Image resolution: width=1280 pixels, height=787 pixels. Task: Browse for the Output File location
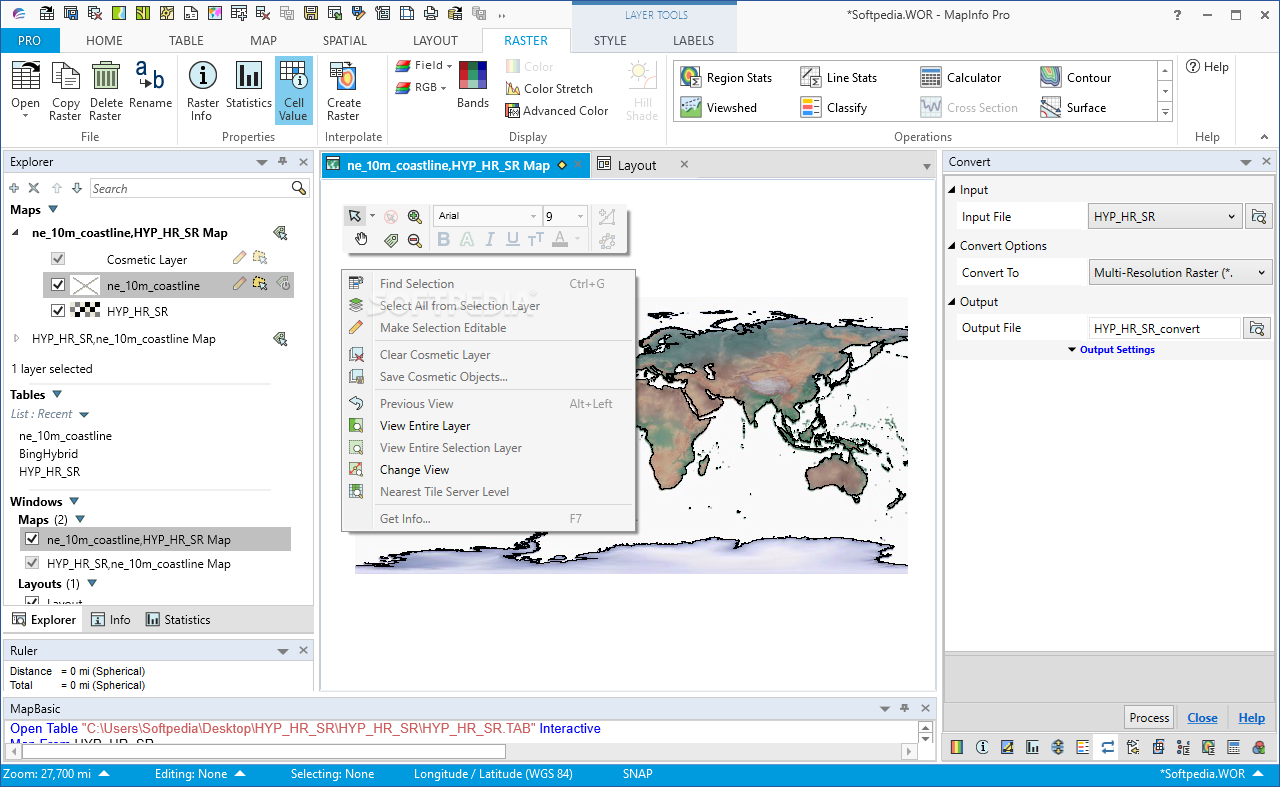[x=1257, y=328]
